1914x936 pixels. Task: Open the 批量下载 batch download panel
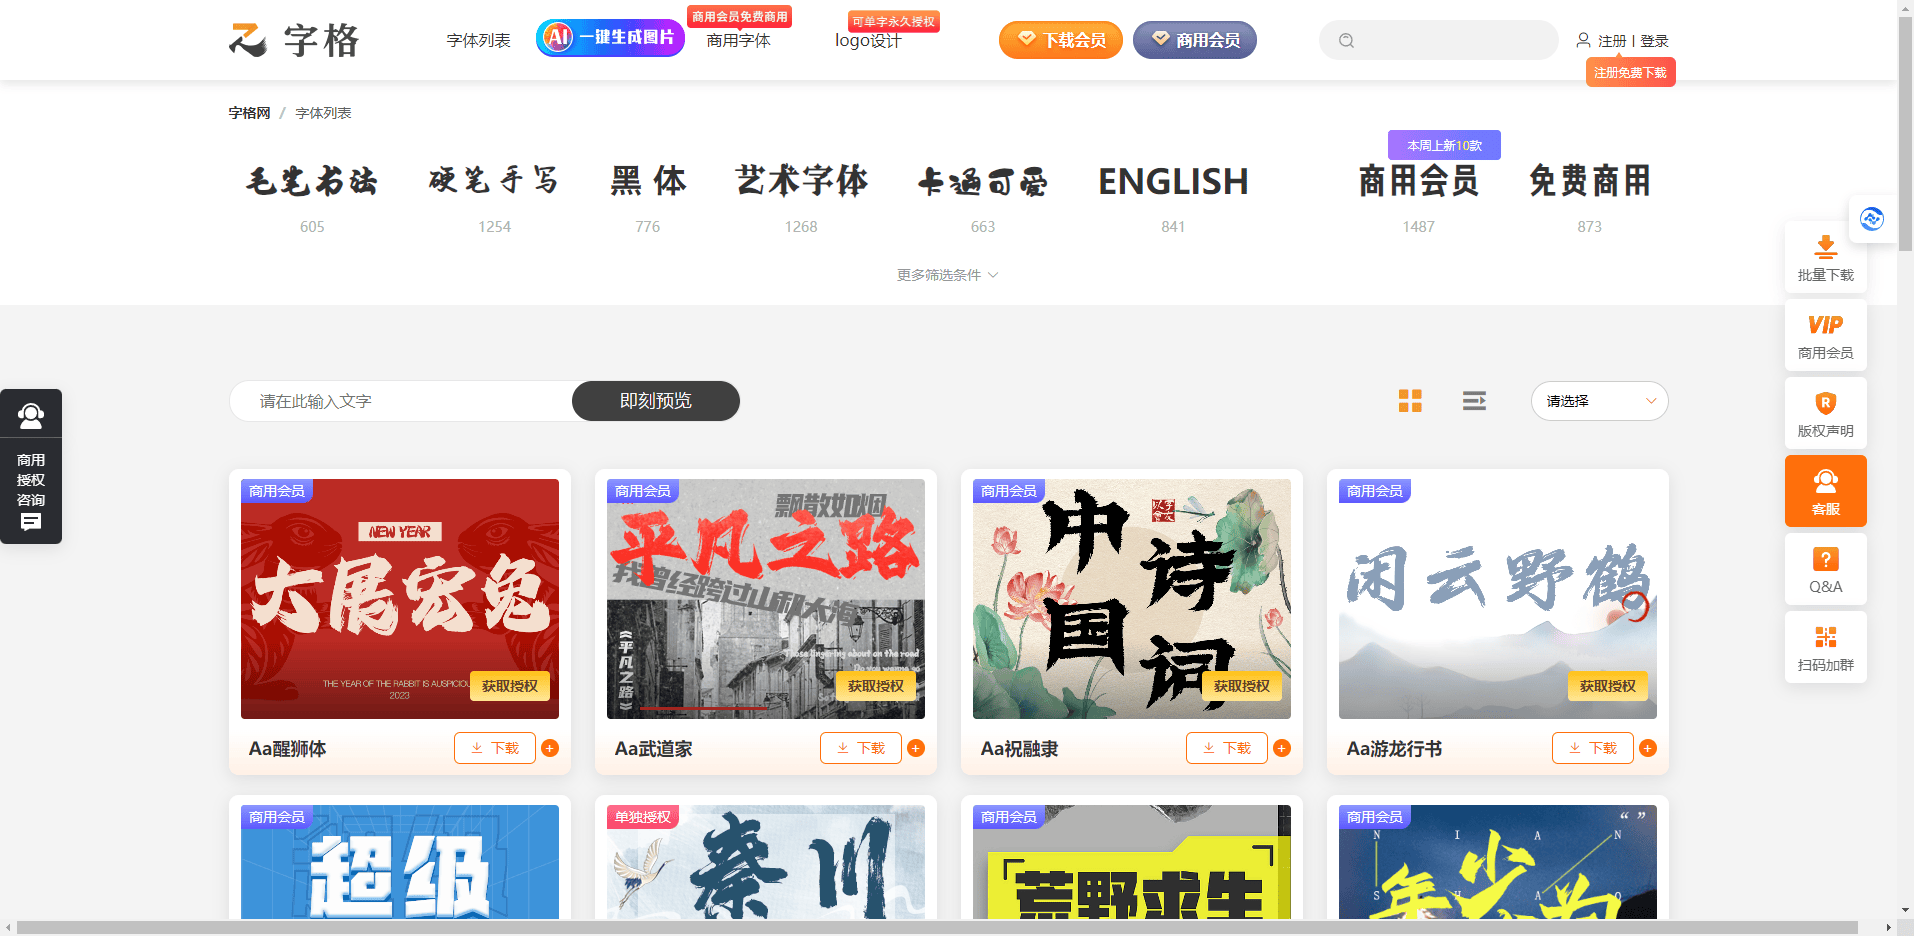pos(1825,260)
